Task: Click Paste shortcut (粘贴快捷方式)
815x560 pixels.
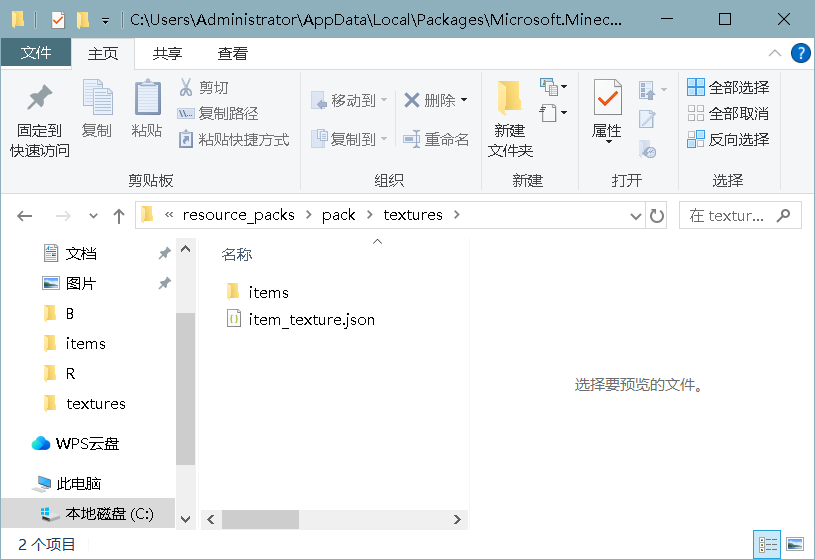Action: click(x=233, y=139)
